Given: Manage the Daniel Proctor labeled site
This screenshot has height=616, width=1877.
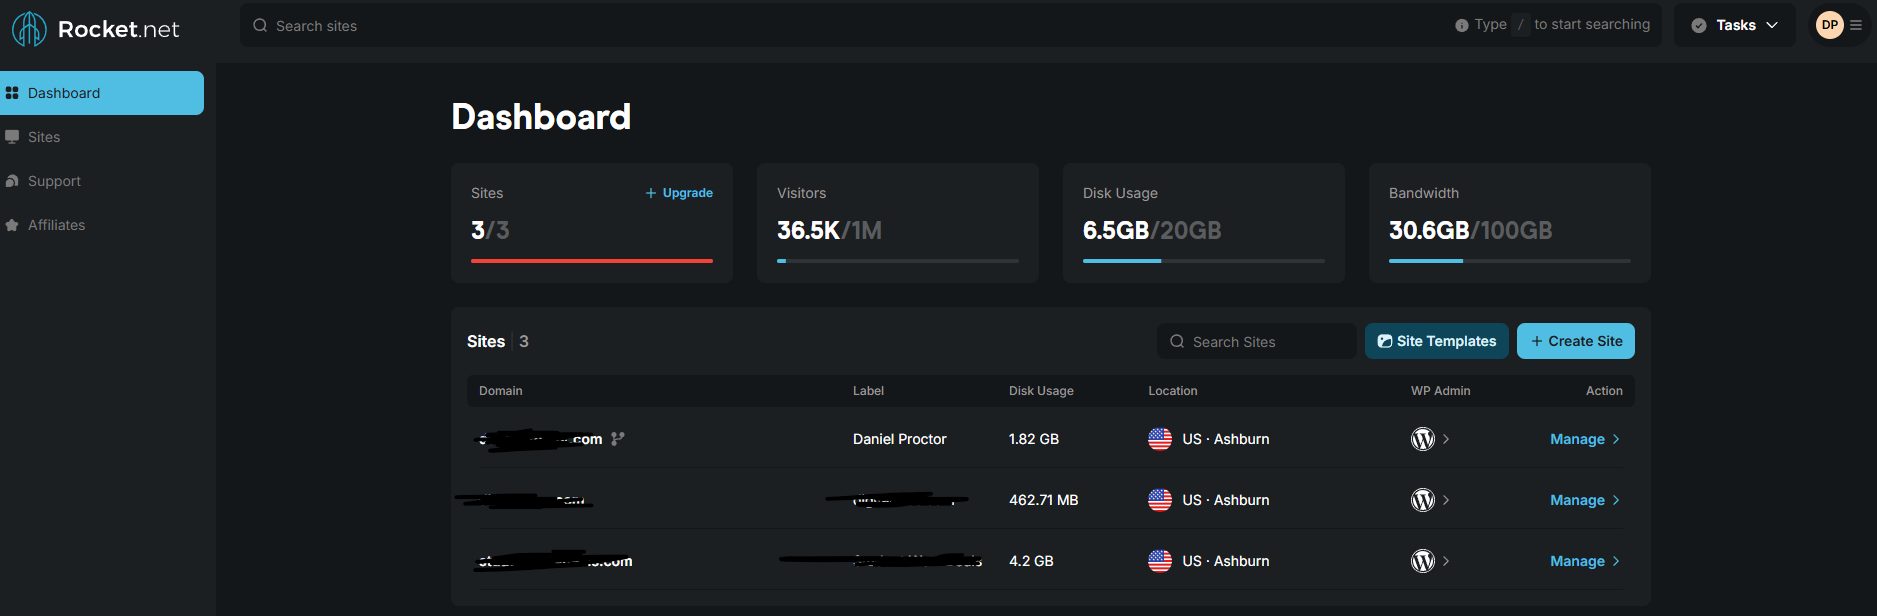Looking at the screenshot, I should click(1584, 439).
